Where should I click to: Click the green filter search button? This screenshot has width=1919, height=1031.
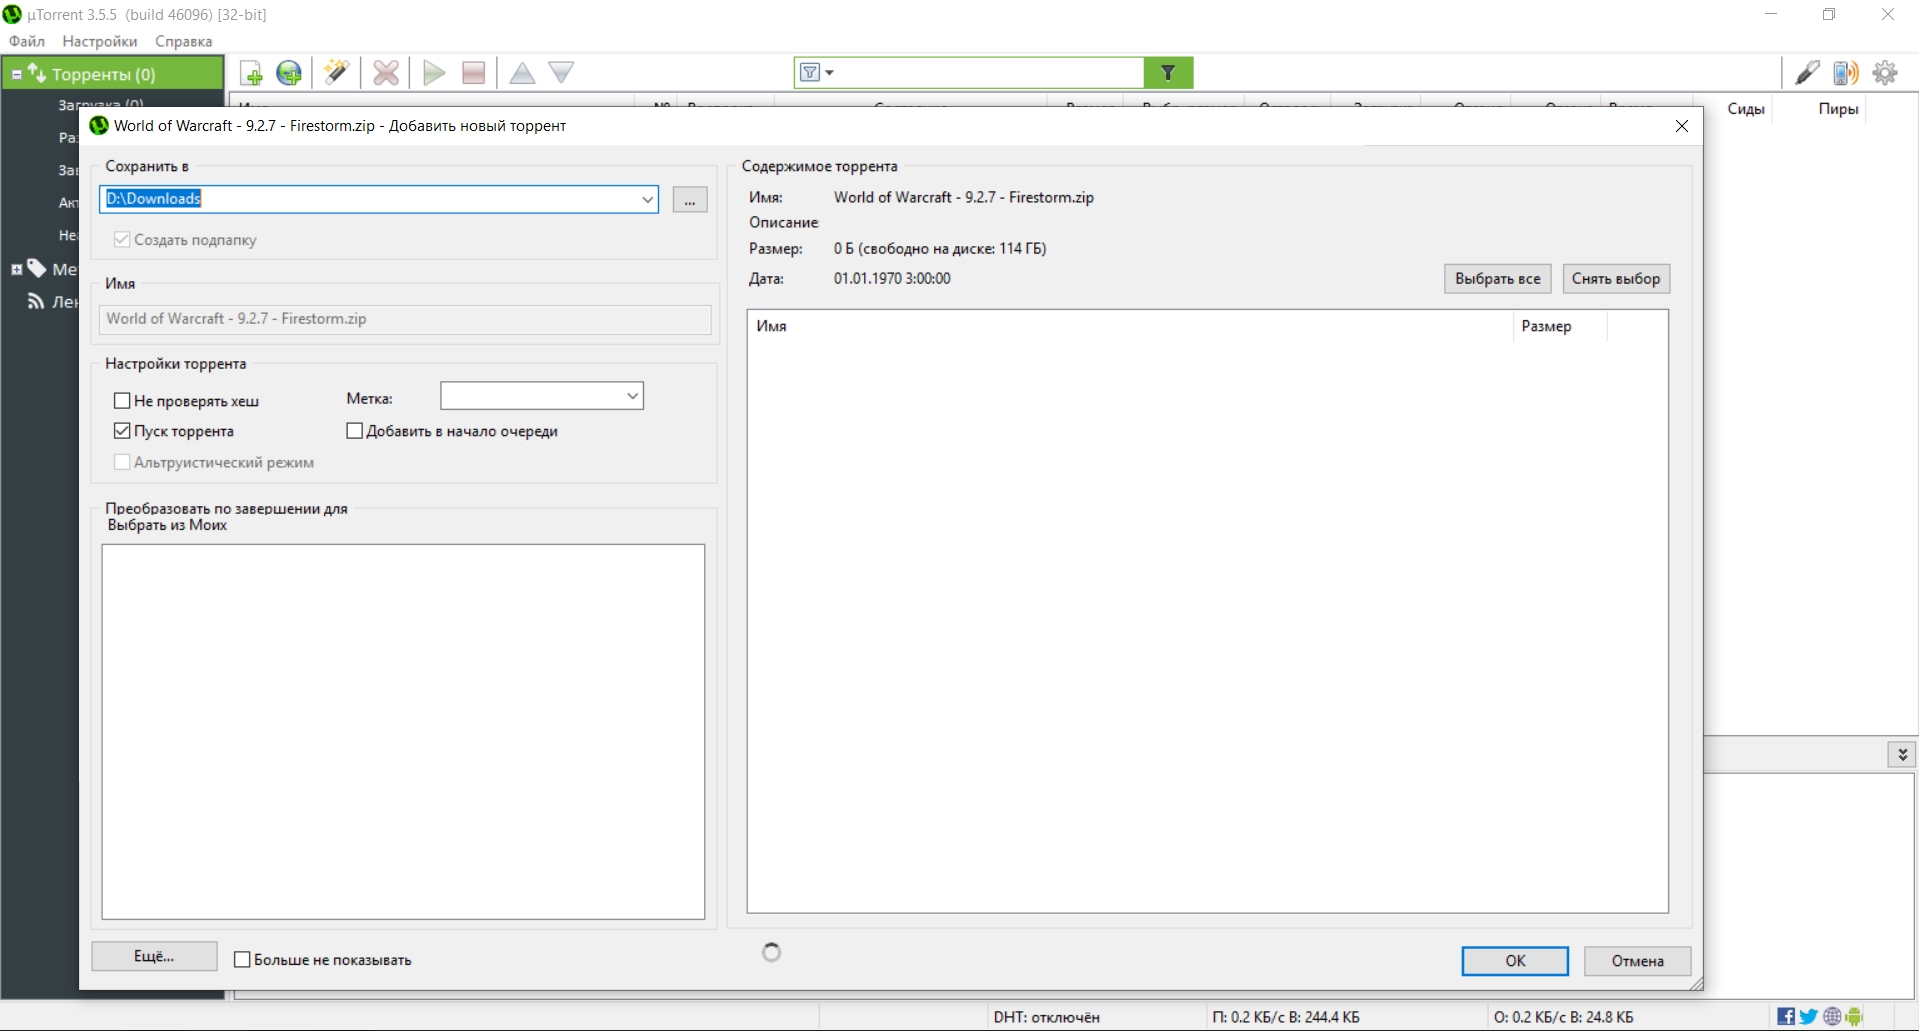coord(1168,73)
